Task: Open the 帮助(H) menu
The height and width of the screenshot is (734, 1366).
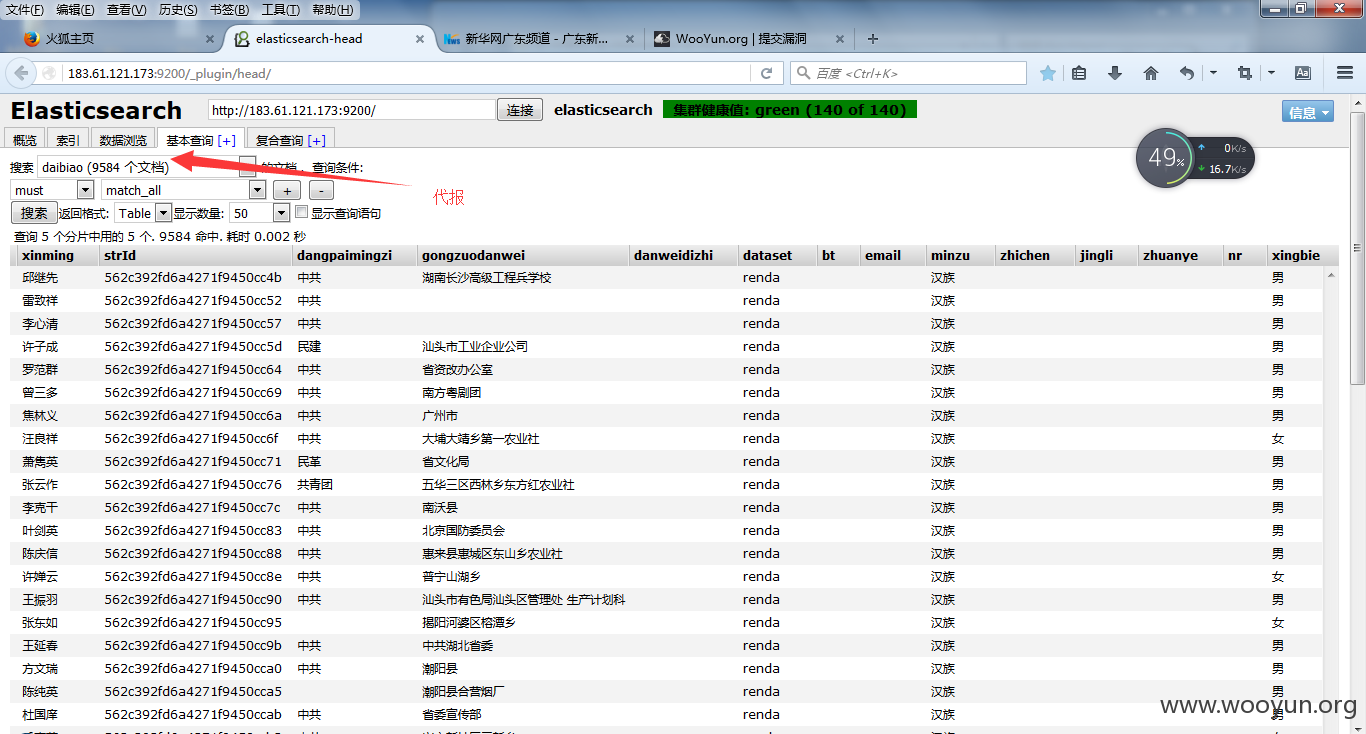Action: [x=333, y=10]
